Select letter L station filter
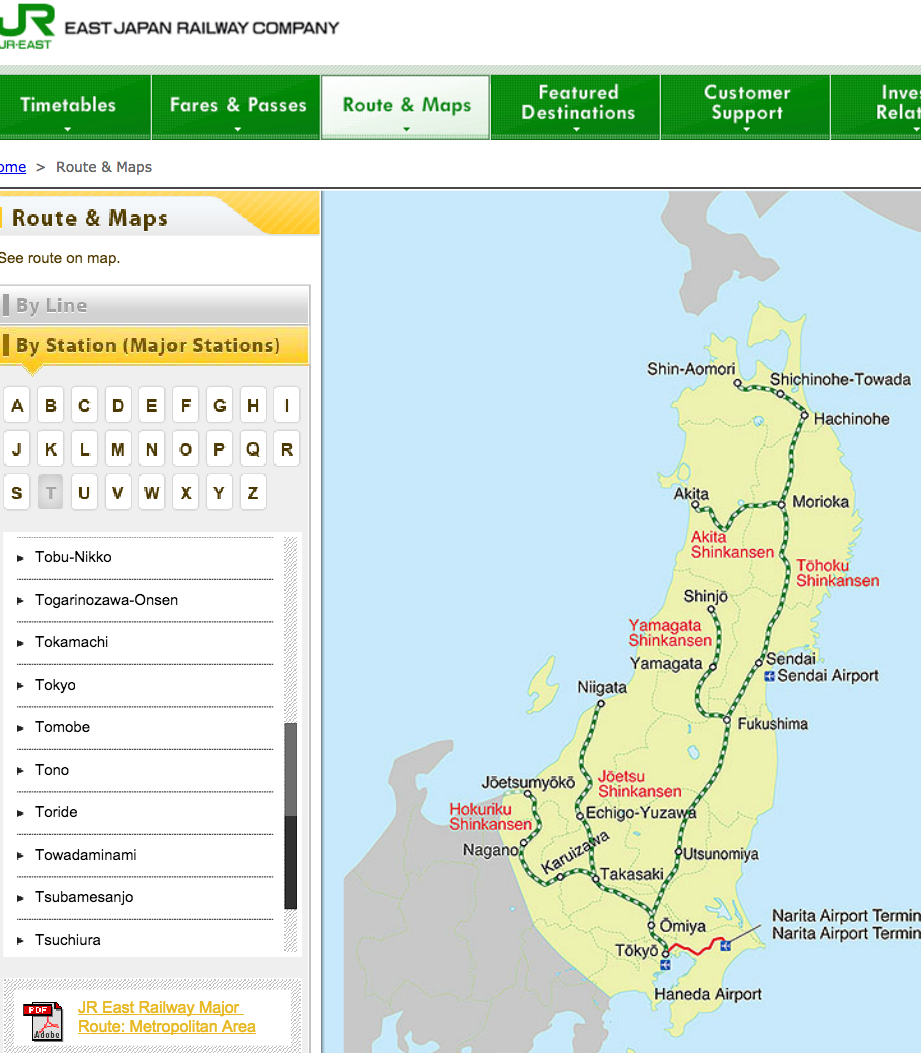The width and height of the screenshot is (921, 1053). pyautogui.click(x=84, y=449)
